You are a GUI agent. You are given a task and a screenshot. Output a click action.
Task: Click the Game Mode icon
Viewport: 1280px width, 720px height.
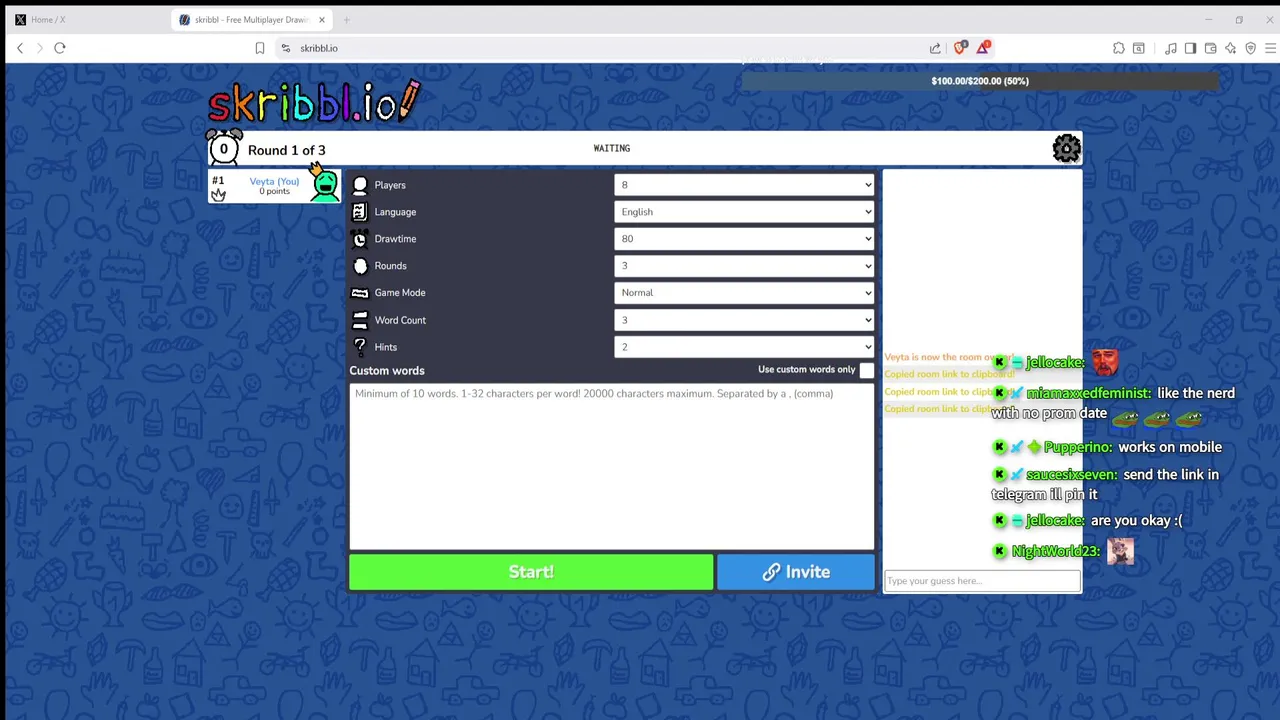(360, 293)
